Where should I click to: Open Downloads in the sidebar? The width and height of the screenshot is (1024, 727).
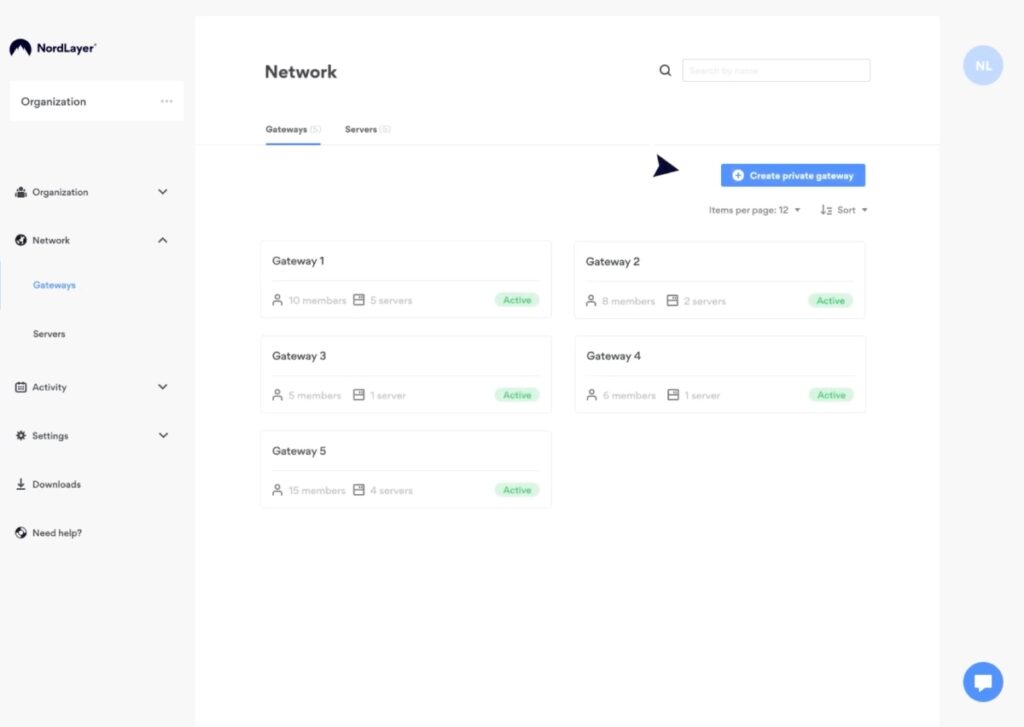click(x=57, y=485)
